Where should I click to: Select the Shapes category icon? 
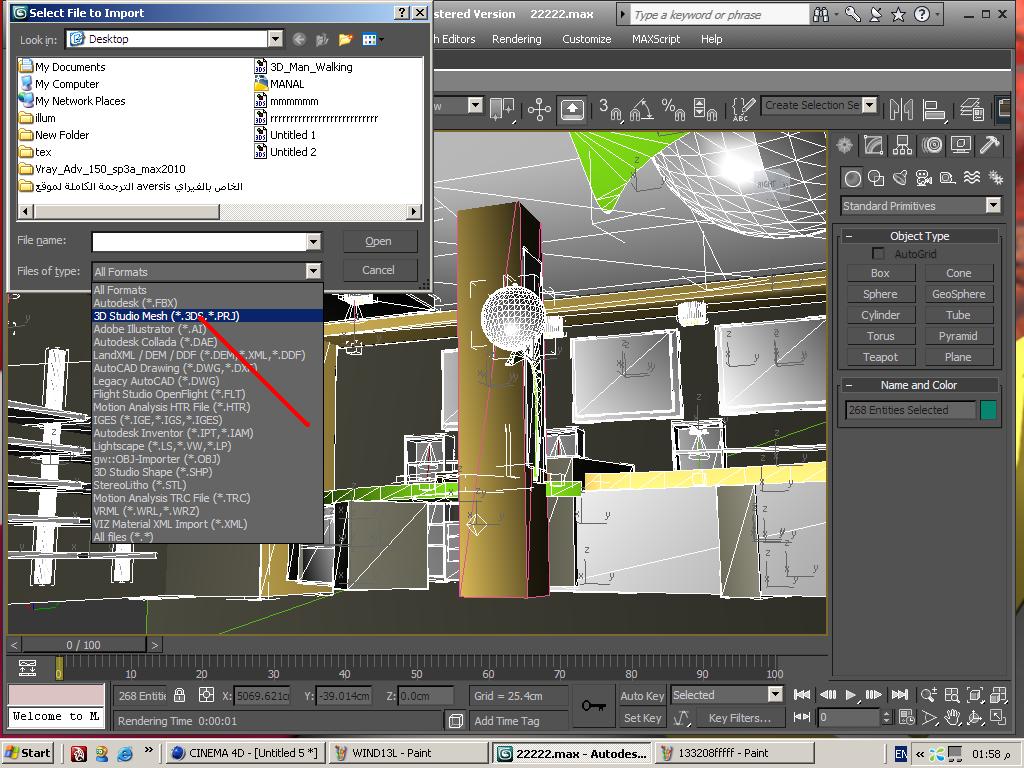876,178
